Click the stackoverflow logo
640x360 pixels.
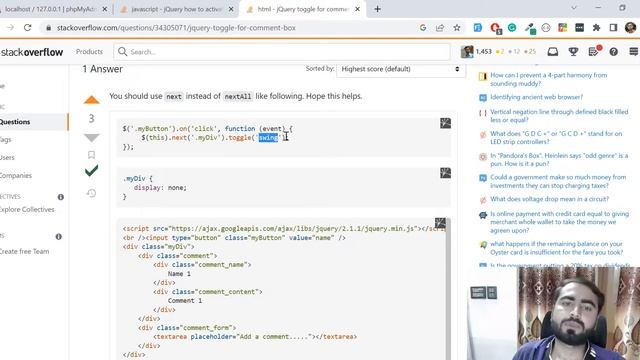pos(32,52)
